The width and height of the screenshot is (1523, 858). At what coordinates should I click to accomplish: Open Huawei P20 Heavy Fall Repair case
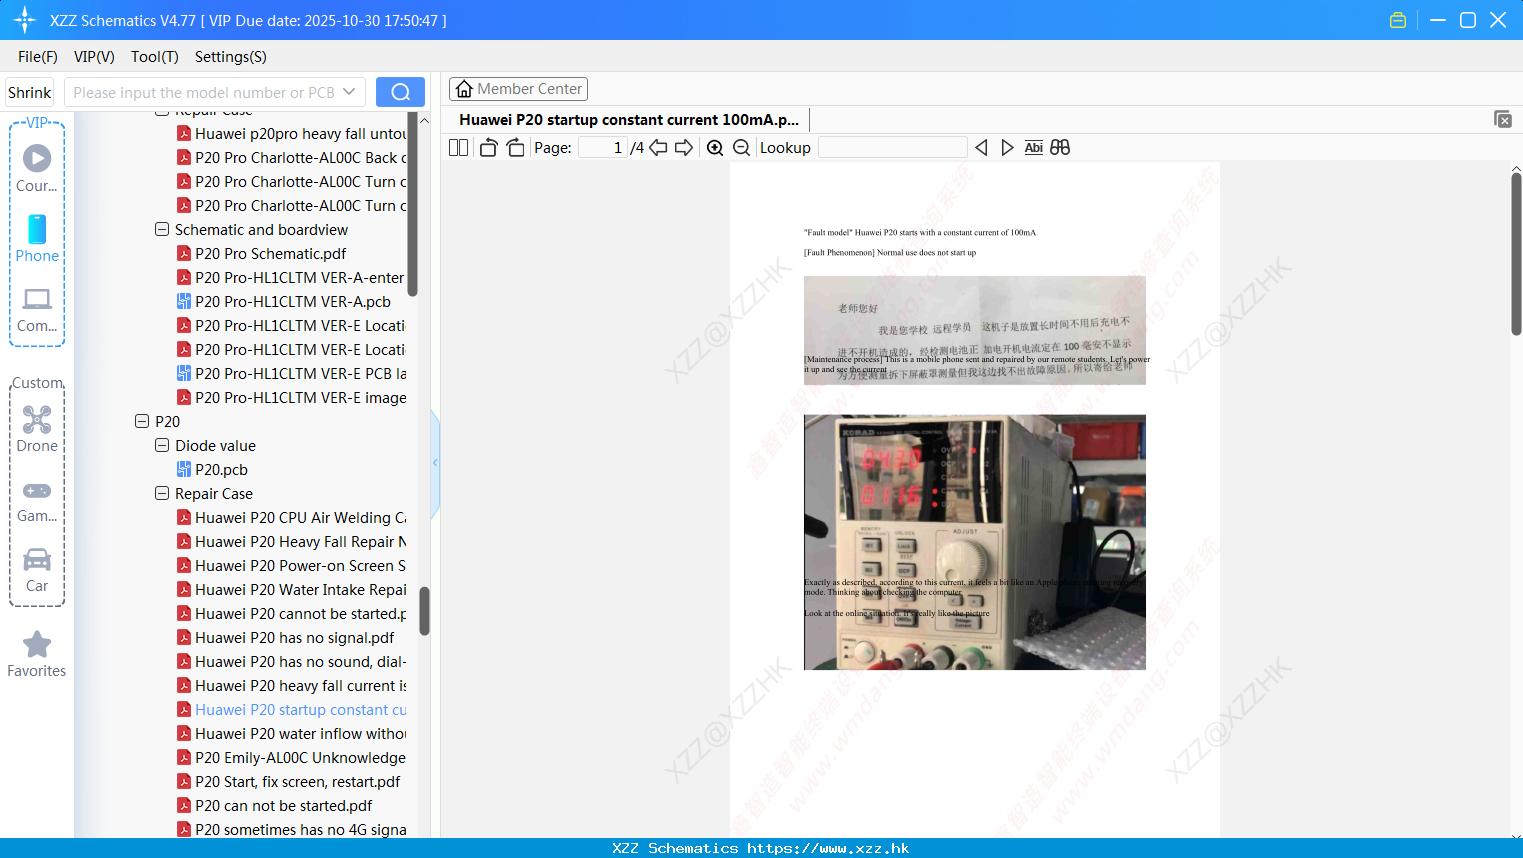[292, 541]
